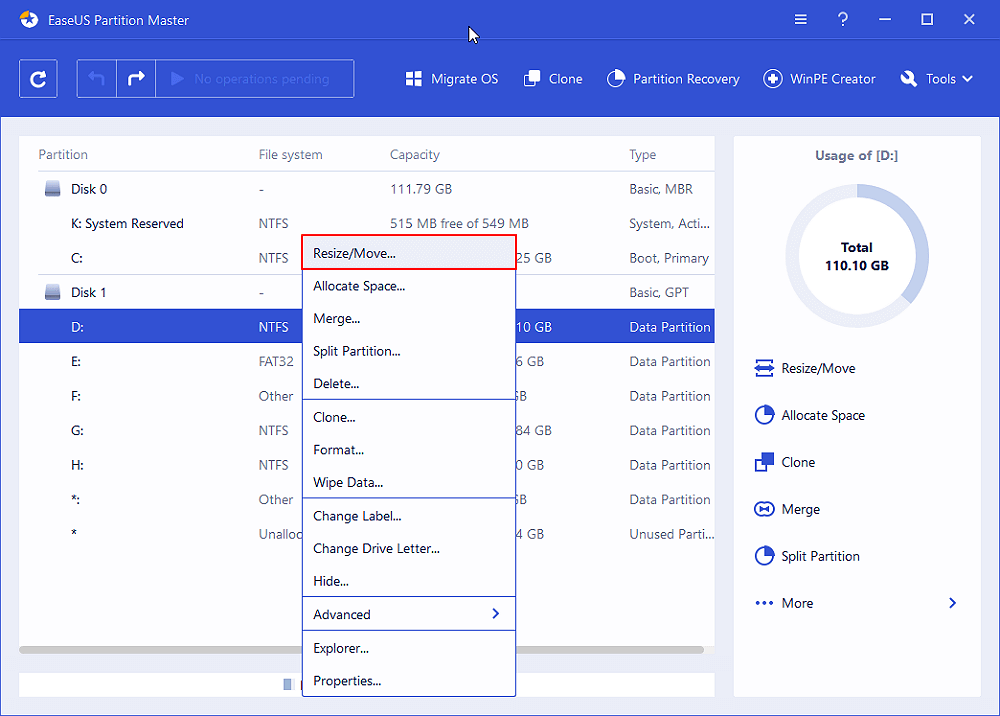This screenshot has width=1000, height=716.
Task: Click the WinPE Creator label
Action: coord(832,79)
